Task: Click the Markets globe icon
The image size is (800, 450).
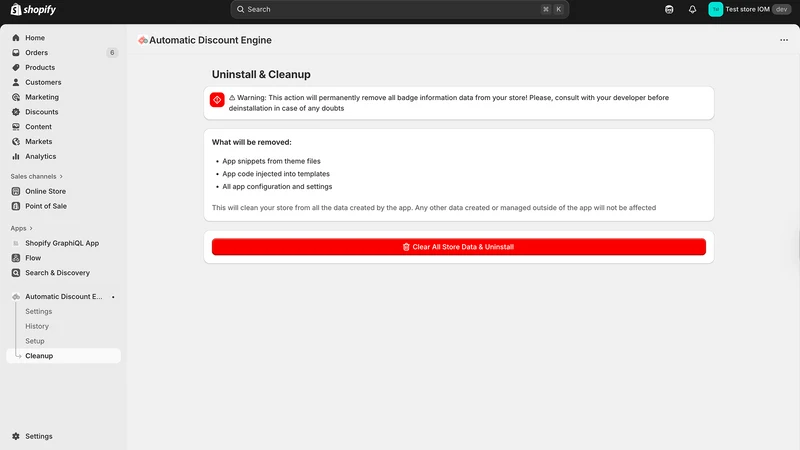Action: coord(16,141)
